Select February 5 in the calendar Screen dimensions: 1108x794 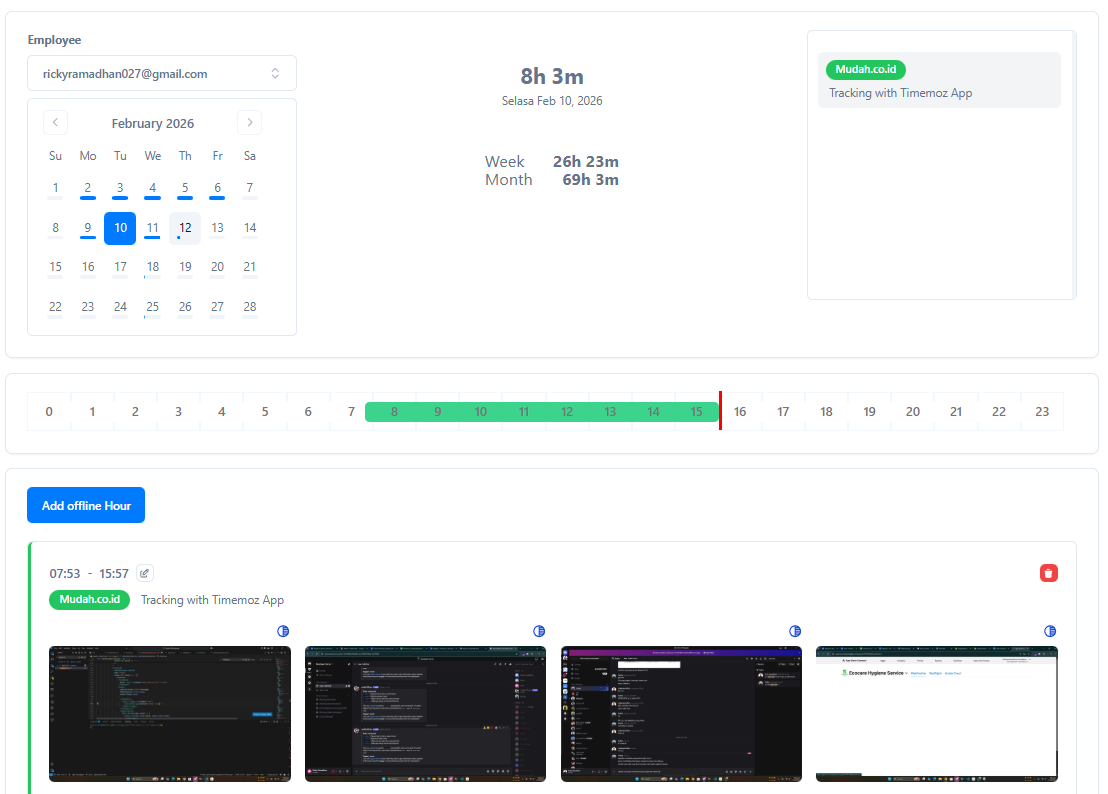pos(185,189)
